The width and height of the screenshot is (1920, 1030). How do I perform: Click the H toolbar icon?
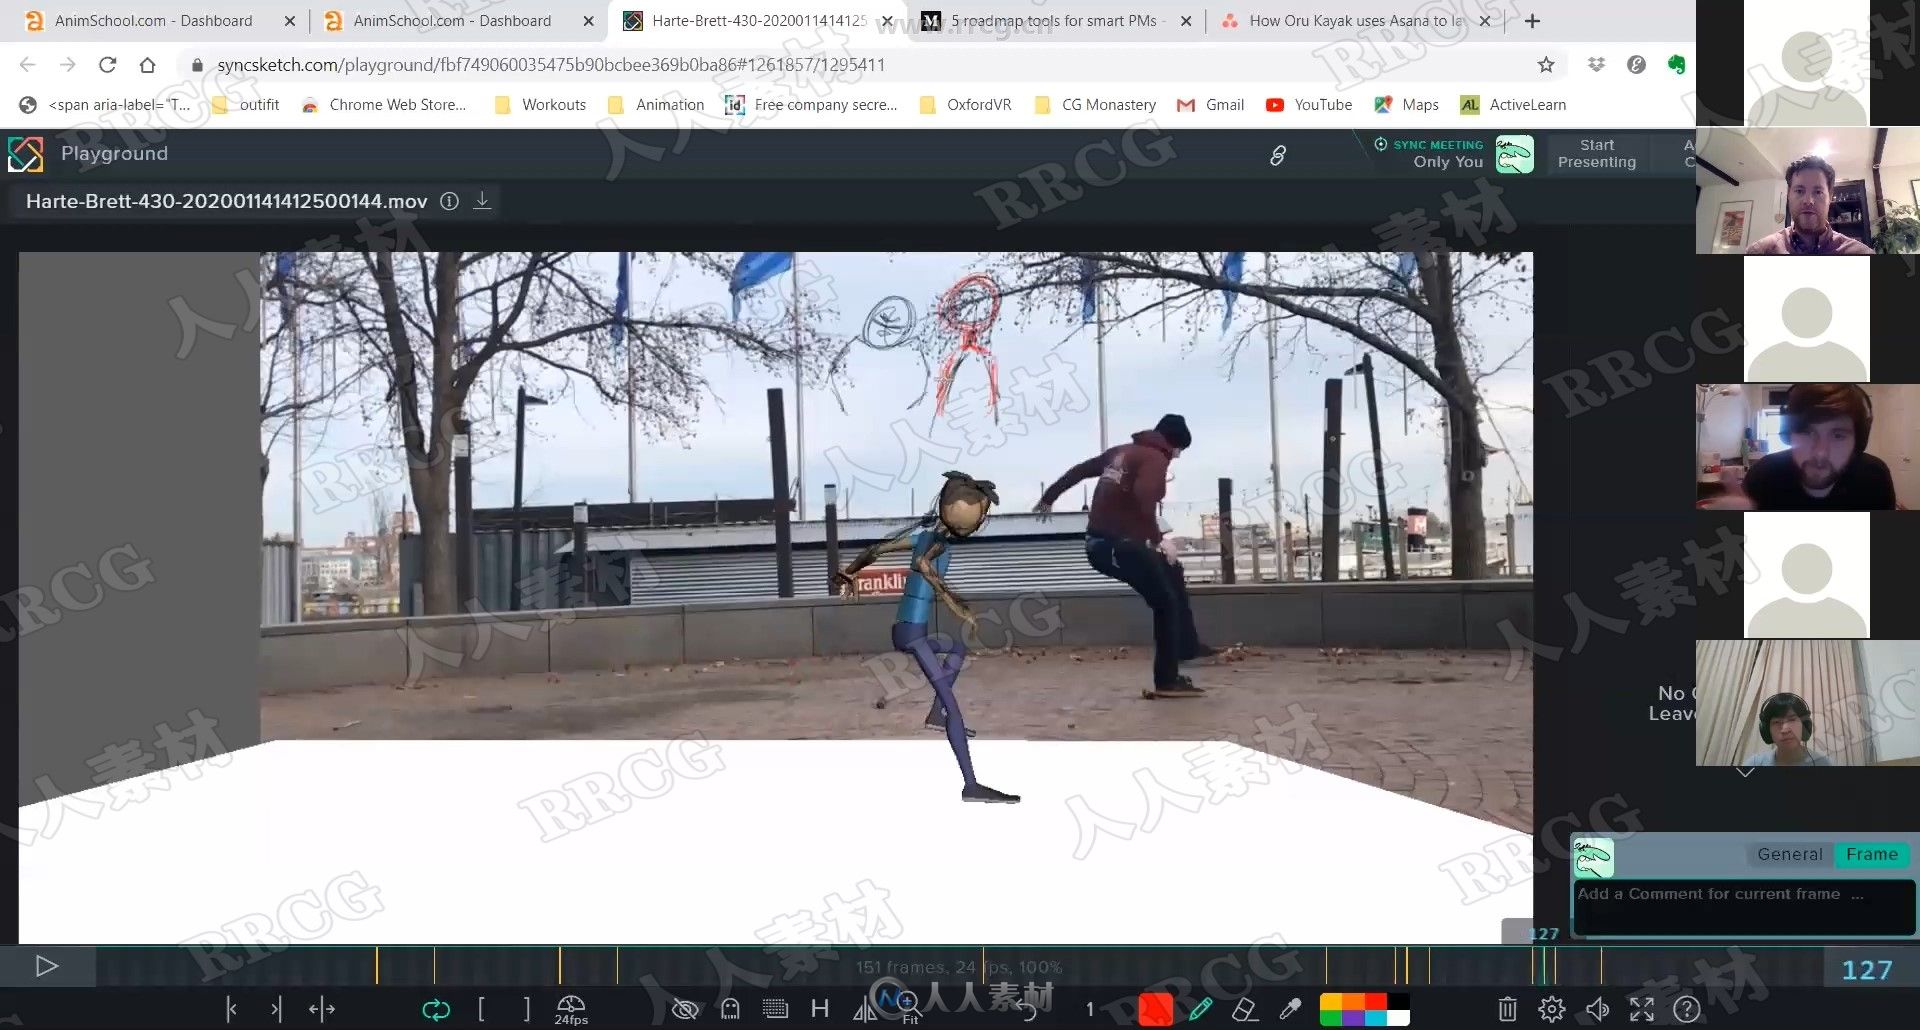[820, 1009]
